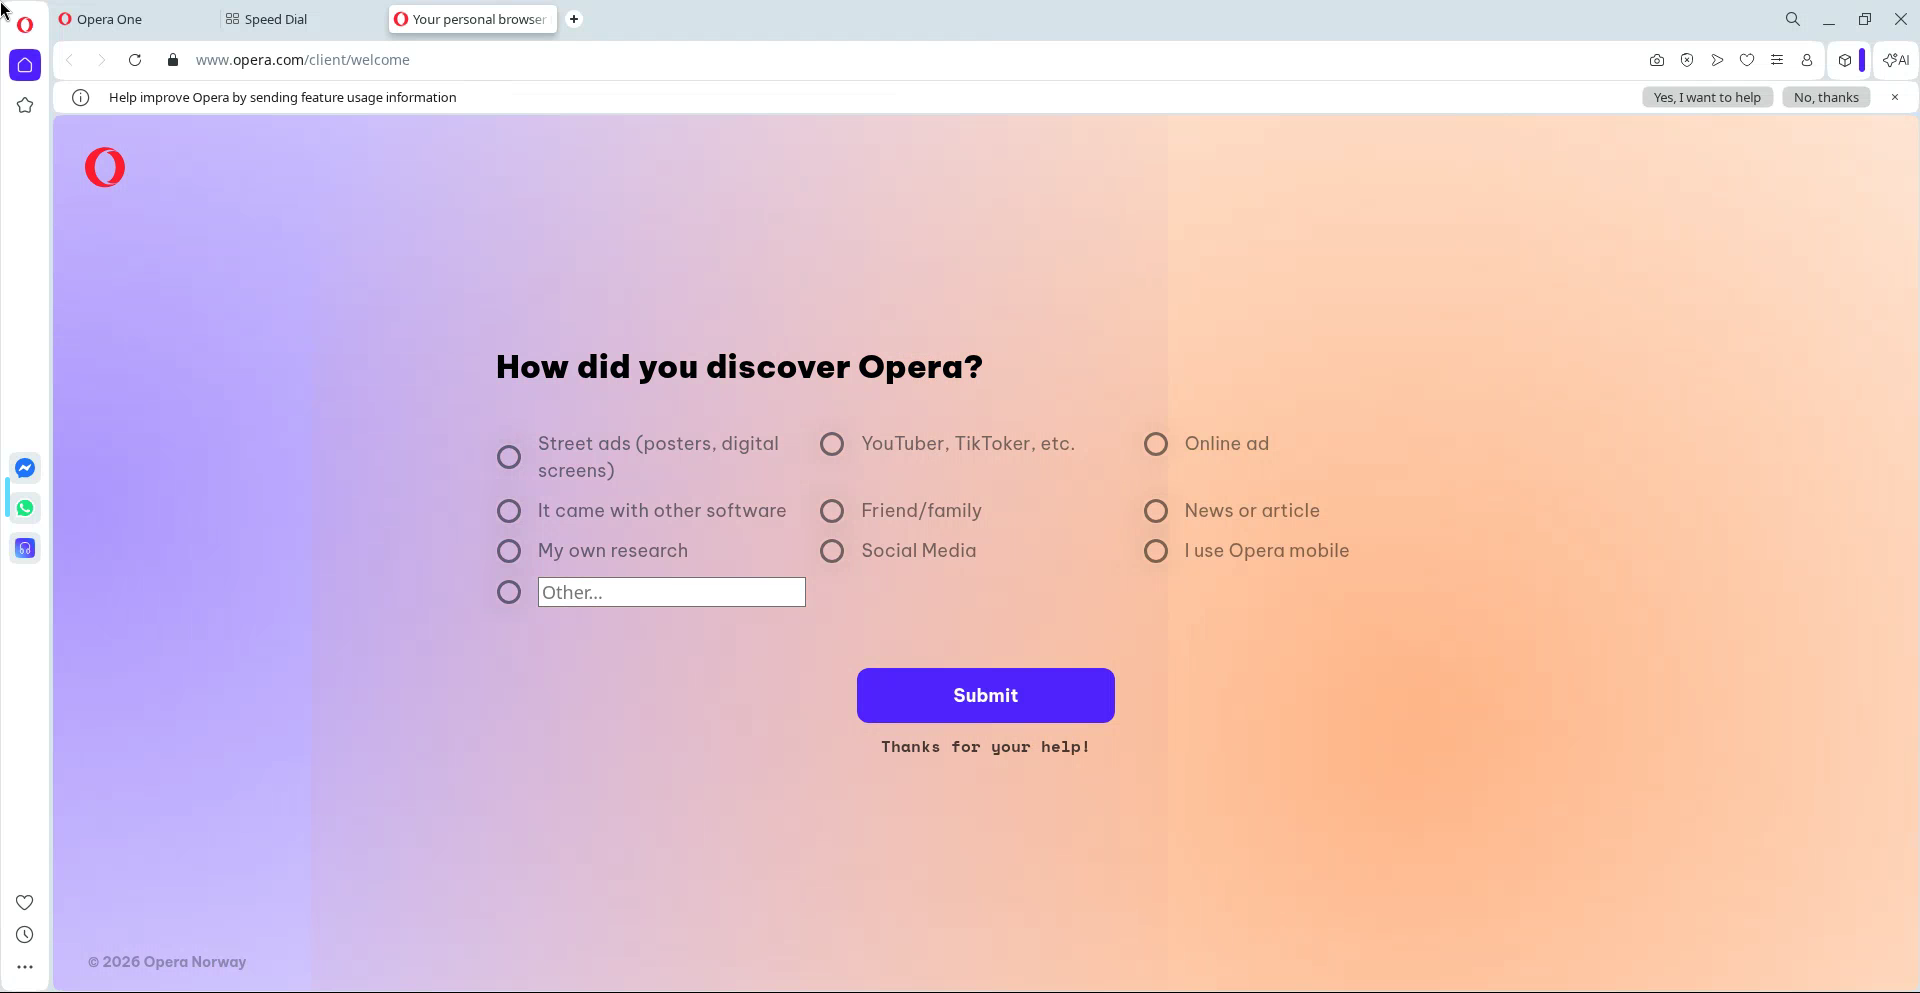Open the Aria AI assistant
The width and height of the screenshot is (1920, 993).
pos(1896,60)
